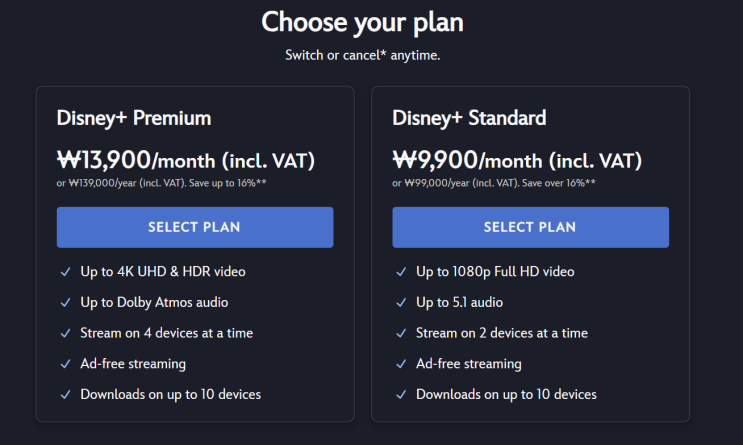Click the Select Plan button for Disney+ Premium
Screen dimensions: 743x445
tap(194, 227)
